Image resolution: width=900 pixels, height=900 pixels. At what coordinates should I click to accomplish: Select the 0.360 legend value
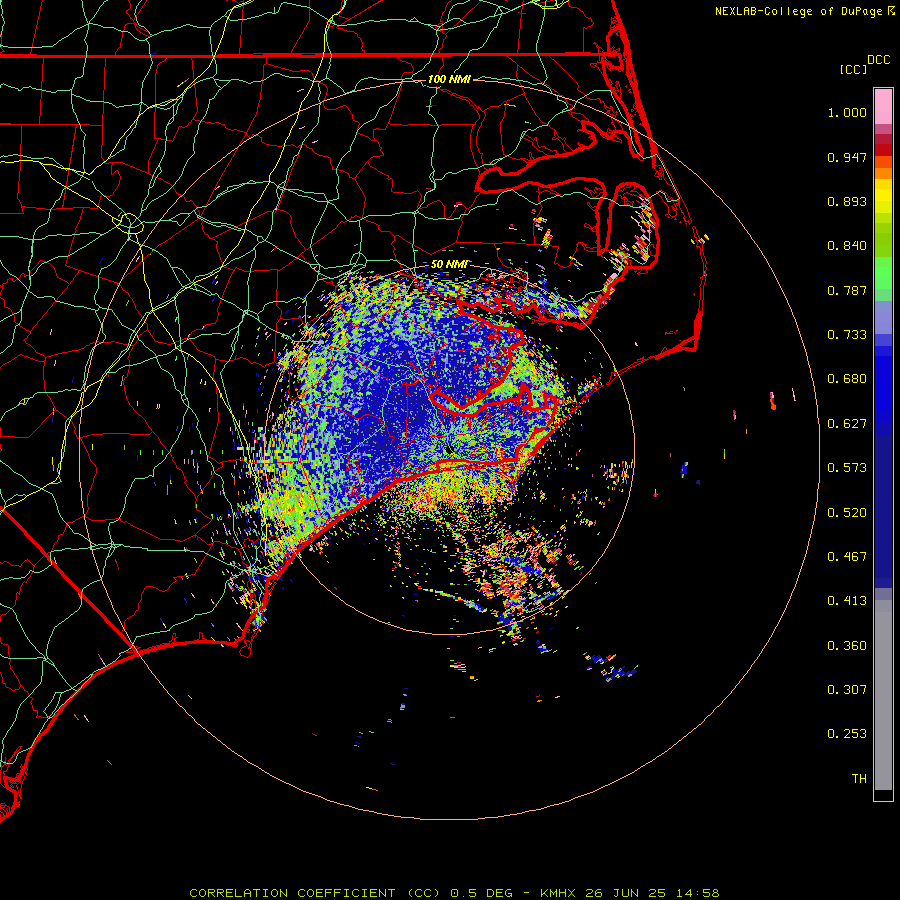tap(847, 646)
